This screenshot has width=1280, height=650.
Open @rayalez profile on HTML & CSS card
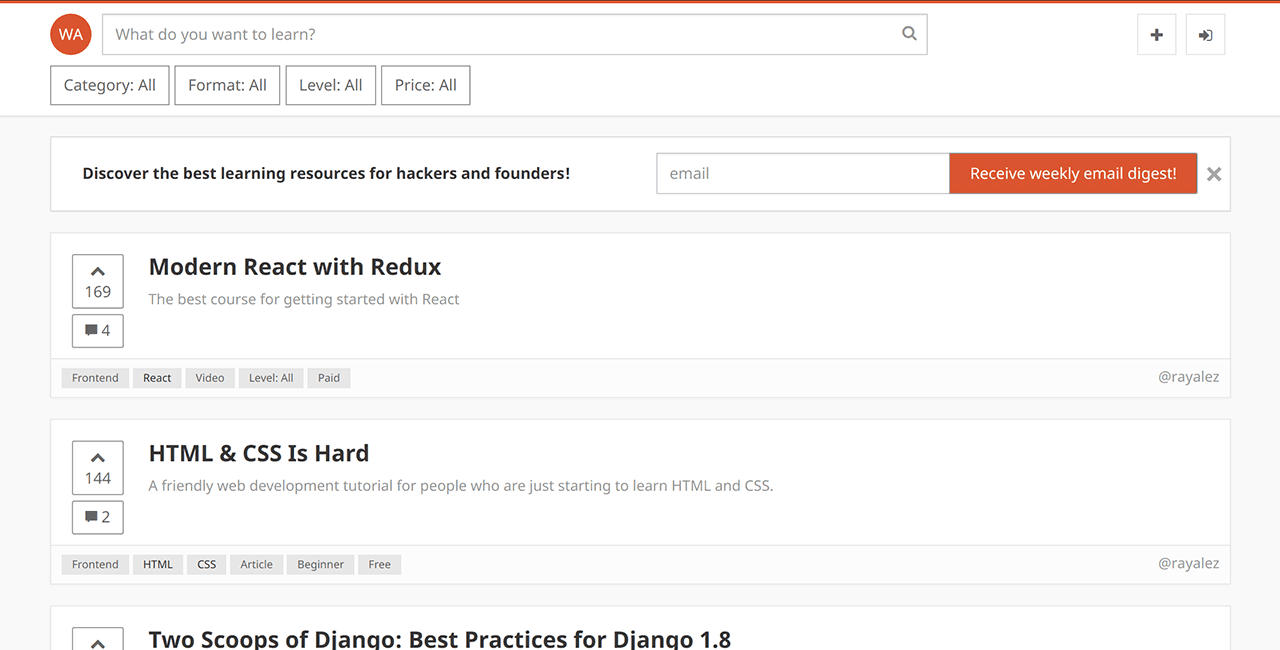coord(1188,563)
